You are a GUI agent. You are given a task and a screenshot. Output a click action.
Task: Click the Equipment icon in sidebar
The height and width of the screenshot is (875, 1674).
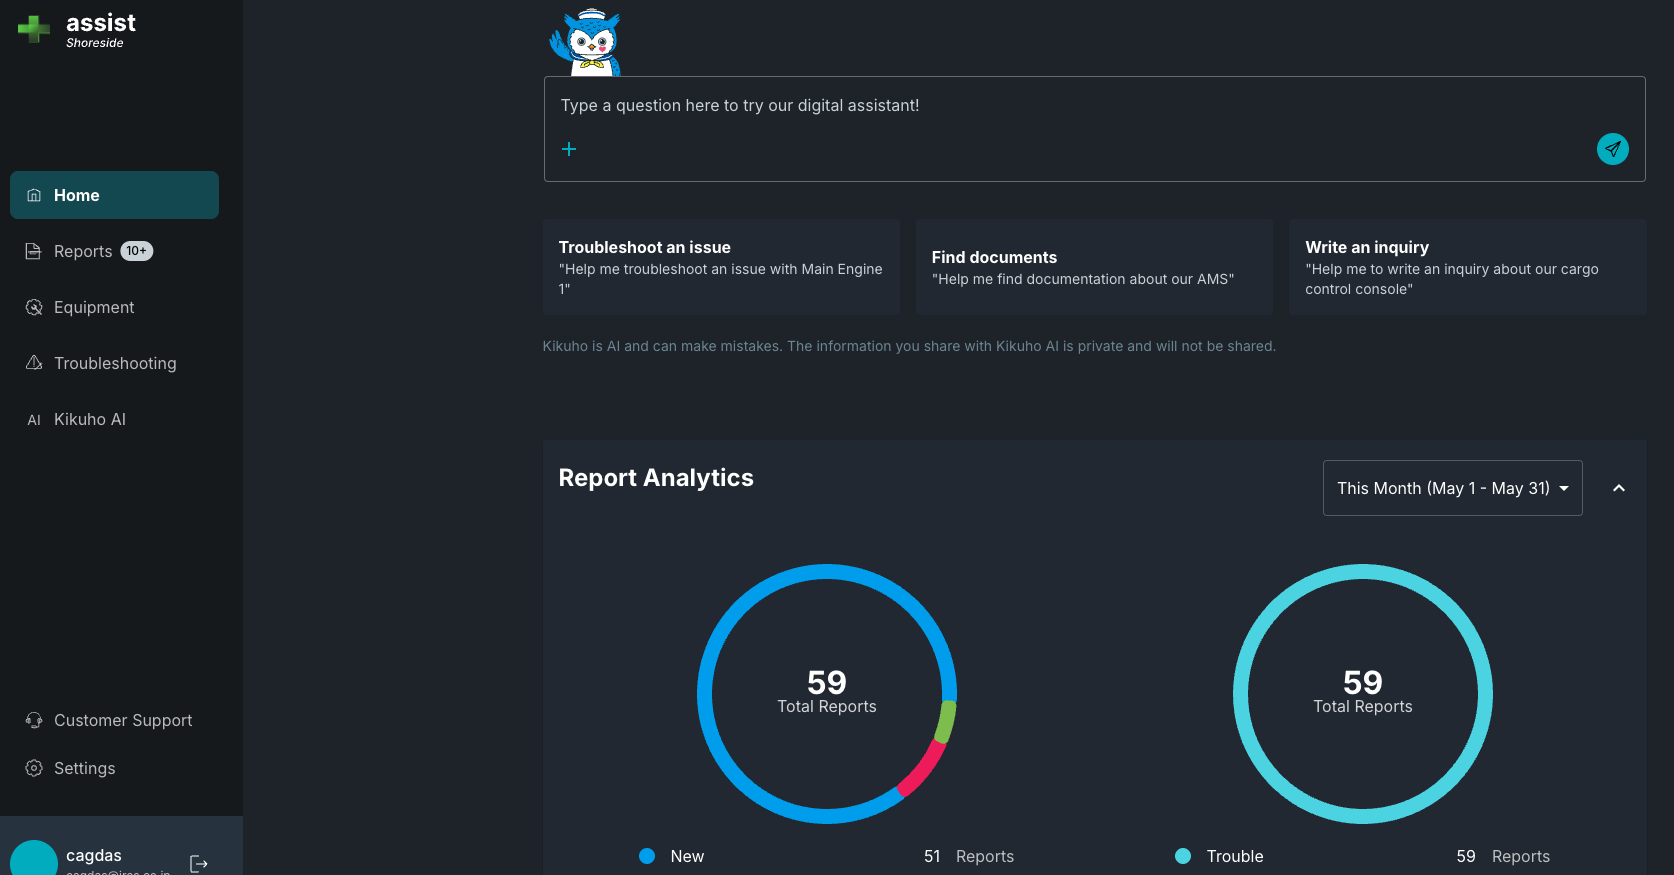click(x=34, y=307)
